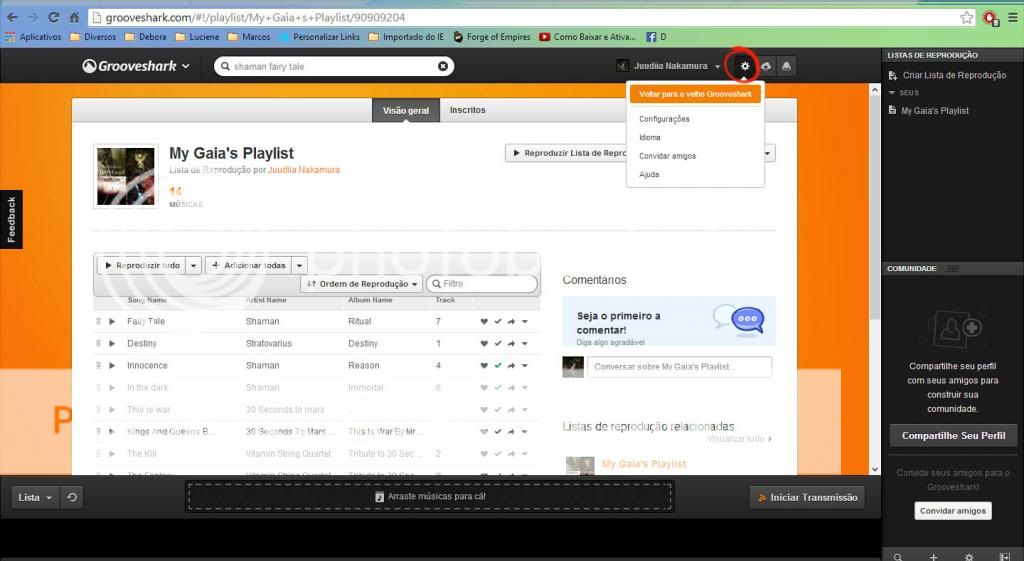Switch to the Inscritos tab
The image size is (1024, 561).
coord(467,110)
